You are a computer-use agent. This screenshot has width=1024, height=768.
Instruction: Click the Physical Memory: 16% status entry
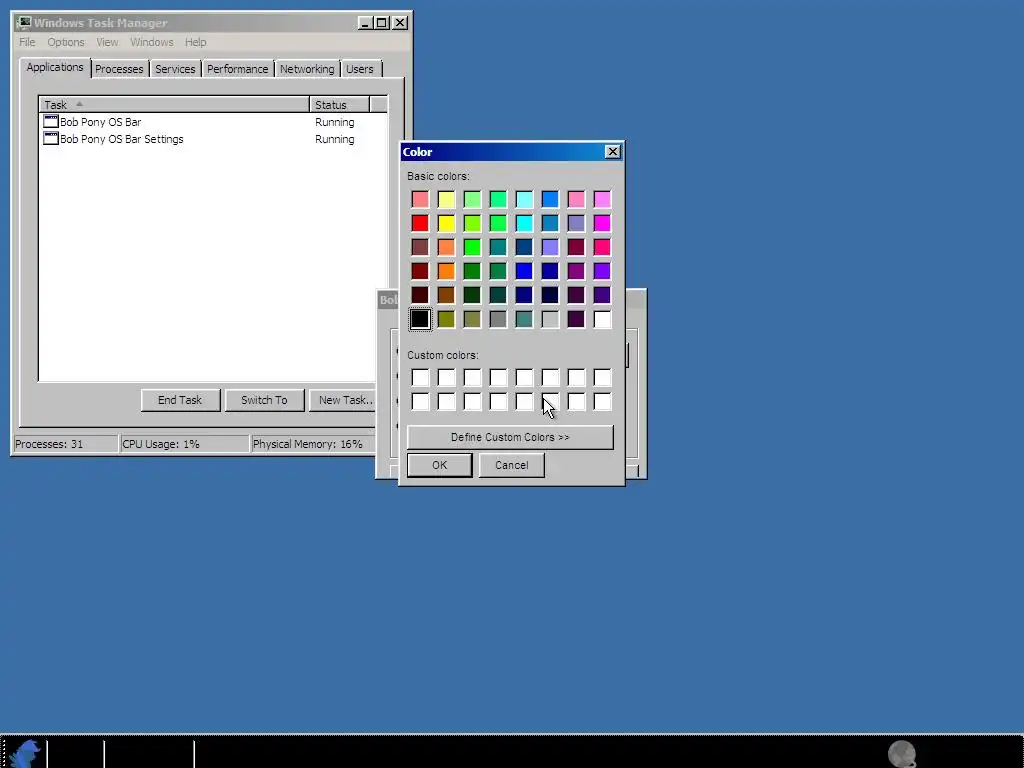tap(313, 444)
